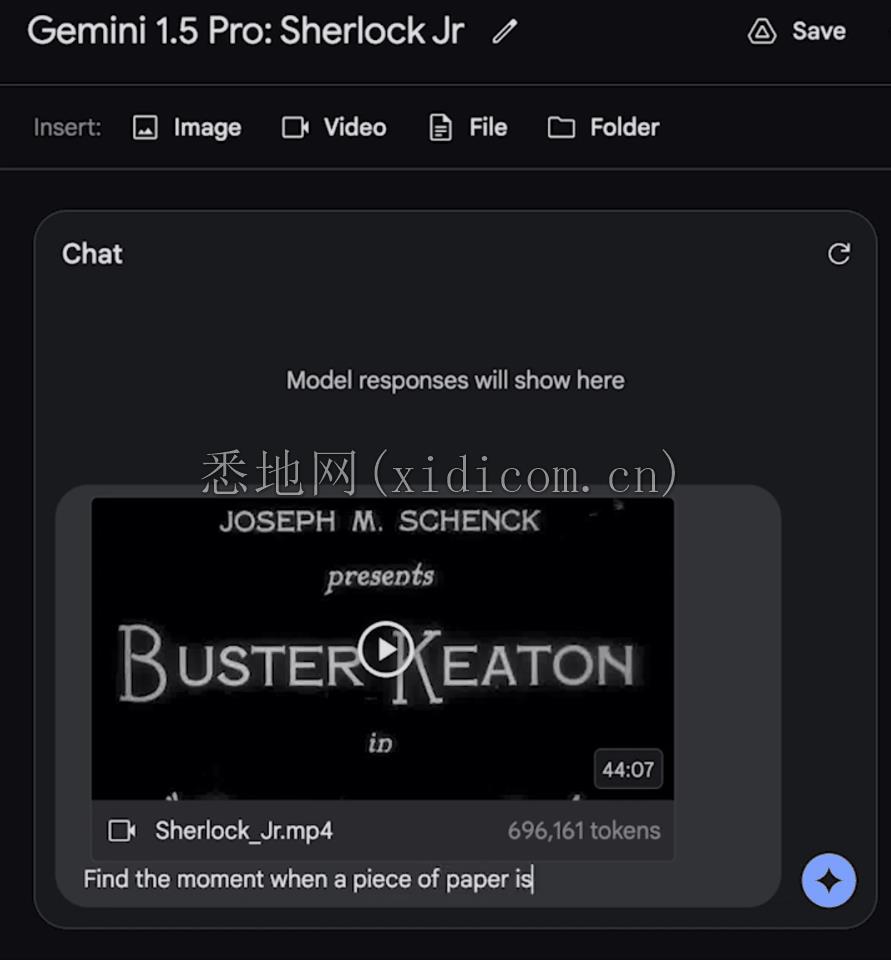Click the video icon beside Sherlock_Jr.mp4

pyautogui.click(x=122, y=830)
